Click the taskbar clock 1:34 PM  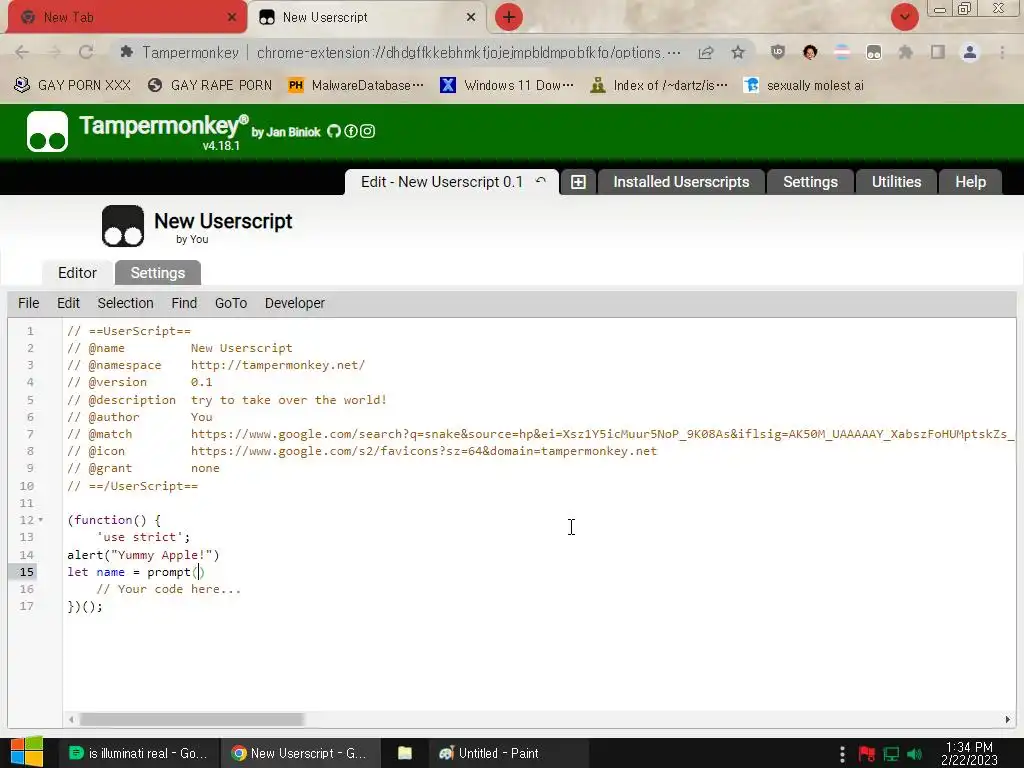tap(969, 753)
